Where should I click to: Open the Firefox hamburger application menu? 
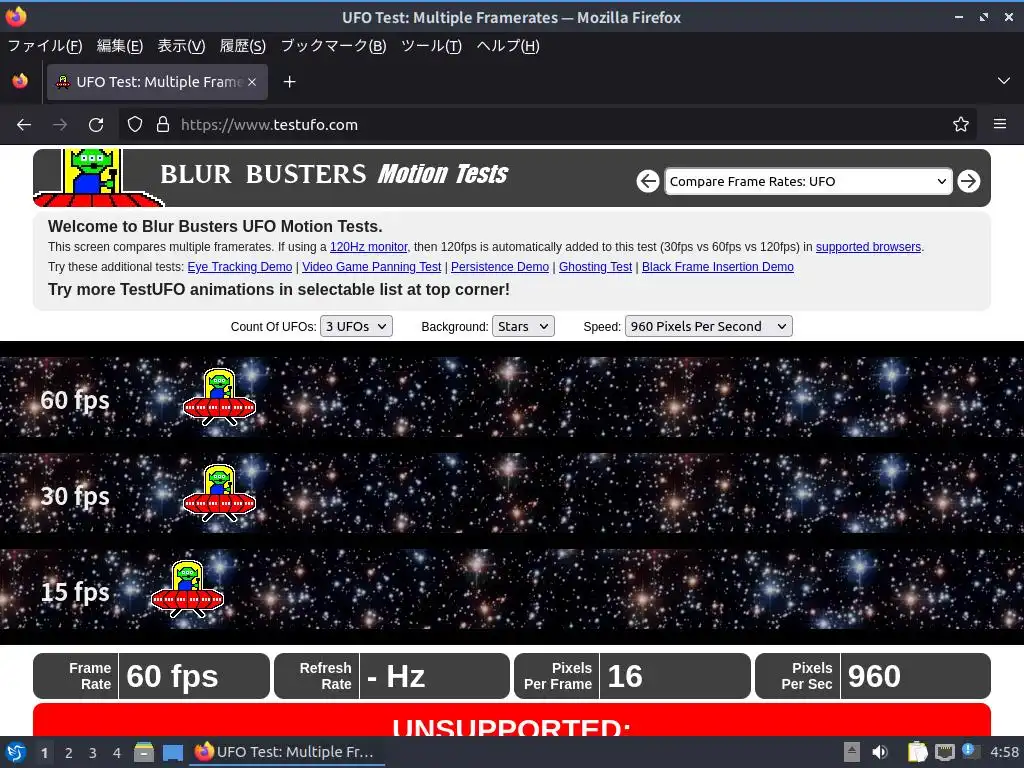pos(1000,123)
